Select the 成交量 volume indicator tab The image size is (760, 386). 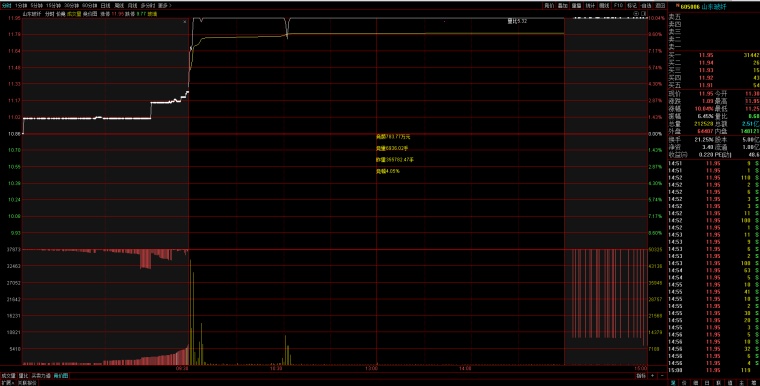8,376
